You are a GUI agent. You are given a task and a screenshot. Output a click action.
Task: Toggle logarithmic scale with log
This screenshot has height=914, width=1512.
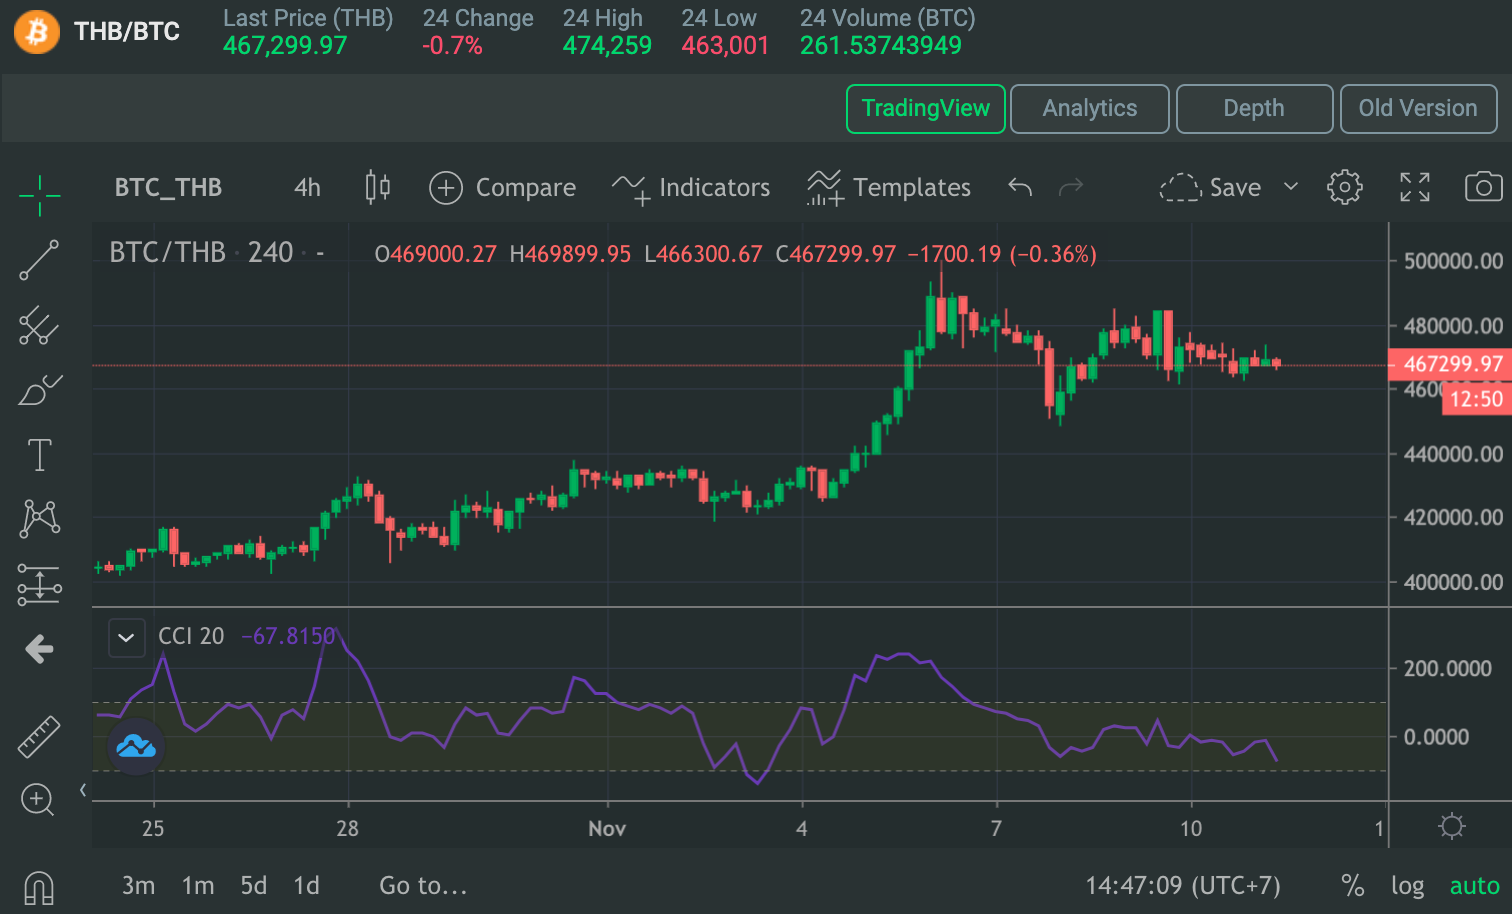(x=1407, y=886)
